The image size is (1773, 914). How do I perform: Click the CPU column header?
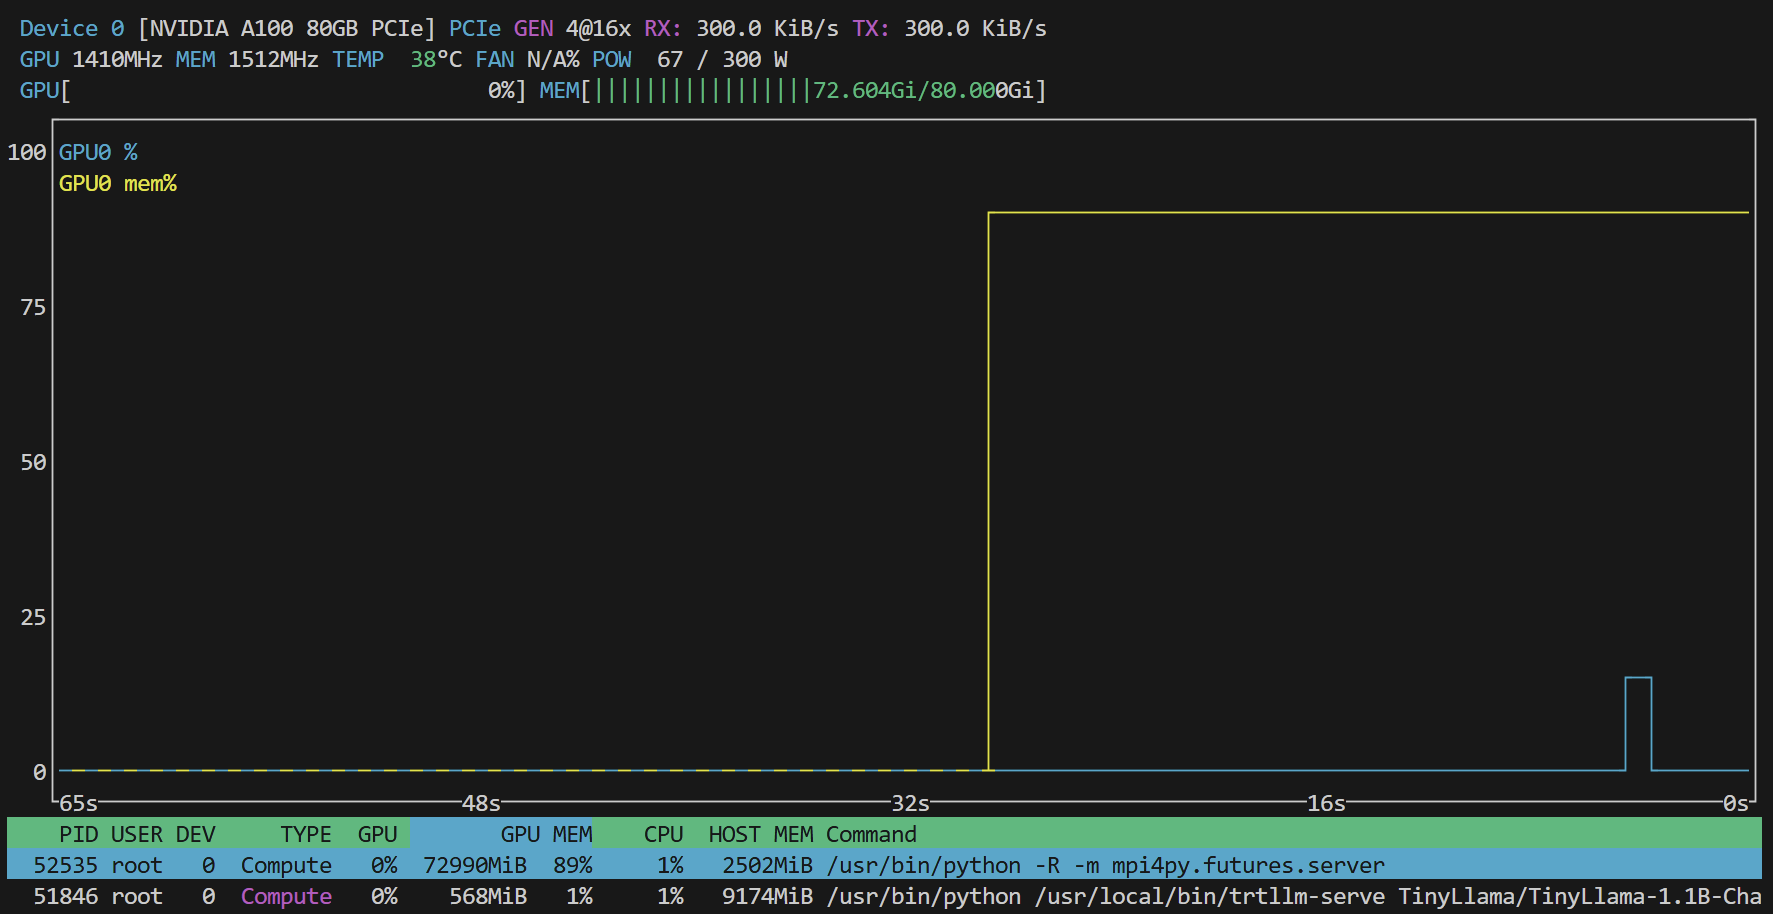pos(663,834)
